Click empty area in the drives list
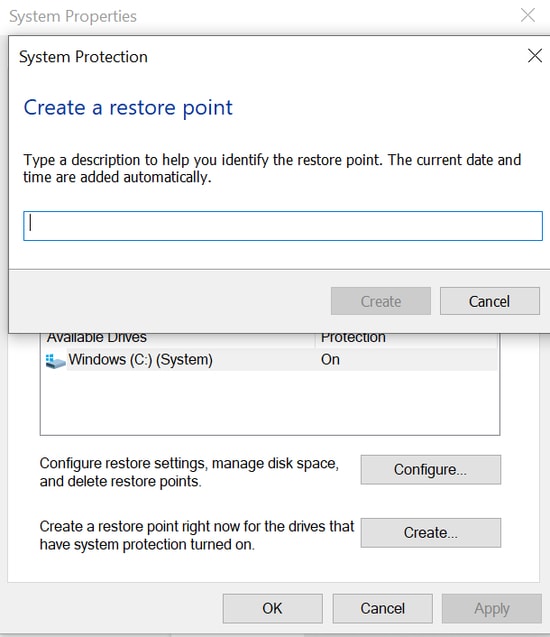Viewport: 550px width, 637px height. tap(270, 402)
